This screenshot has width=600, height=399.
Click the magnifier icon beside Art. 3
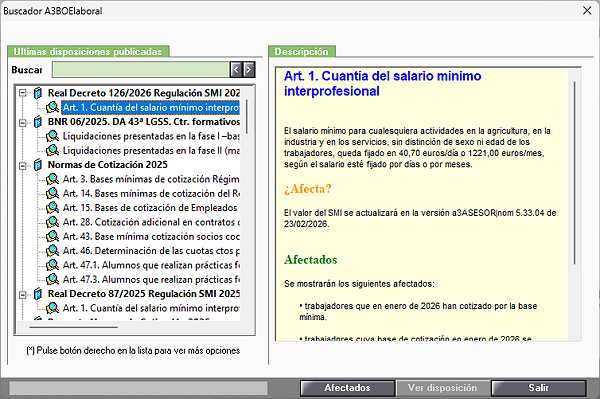coord(52,179)
